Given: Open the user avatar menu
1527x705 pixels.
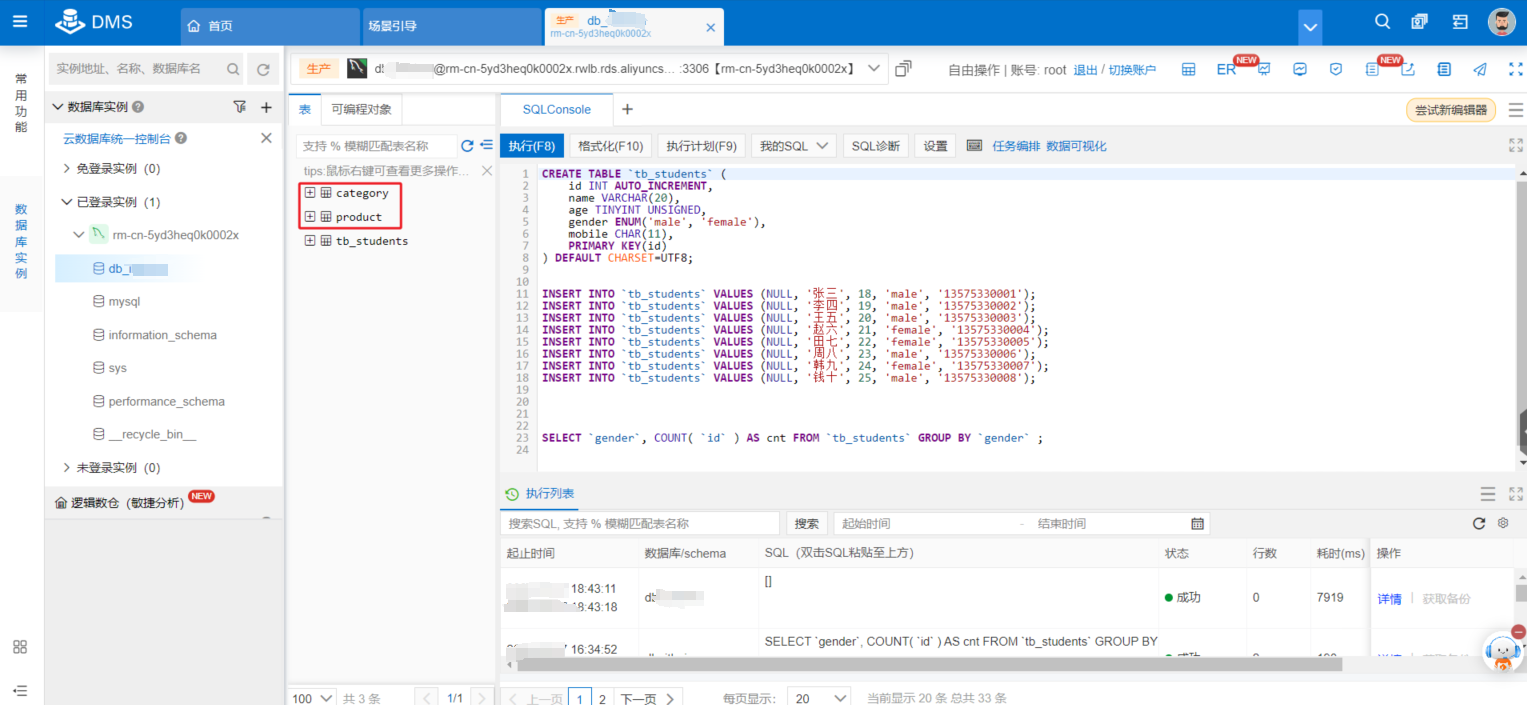Looking at the screenshot, I should tap(1502, 22).
